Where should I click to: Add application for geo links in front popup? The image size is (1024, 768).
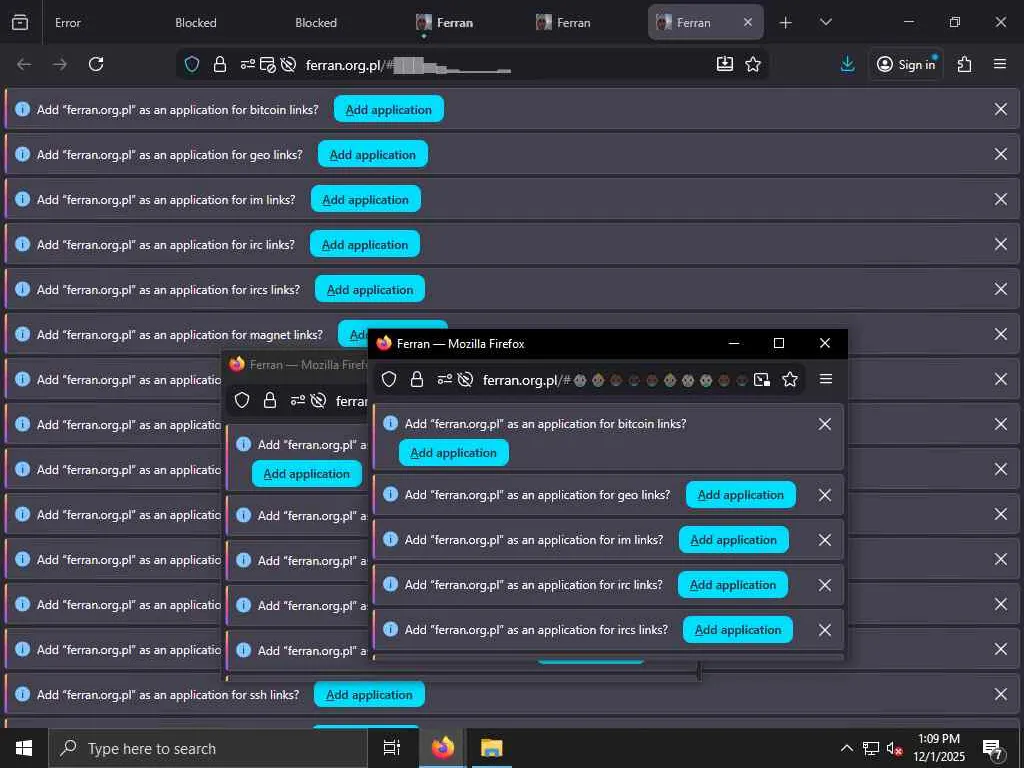pos(741,494)
